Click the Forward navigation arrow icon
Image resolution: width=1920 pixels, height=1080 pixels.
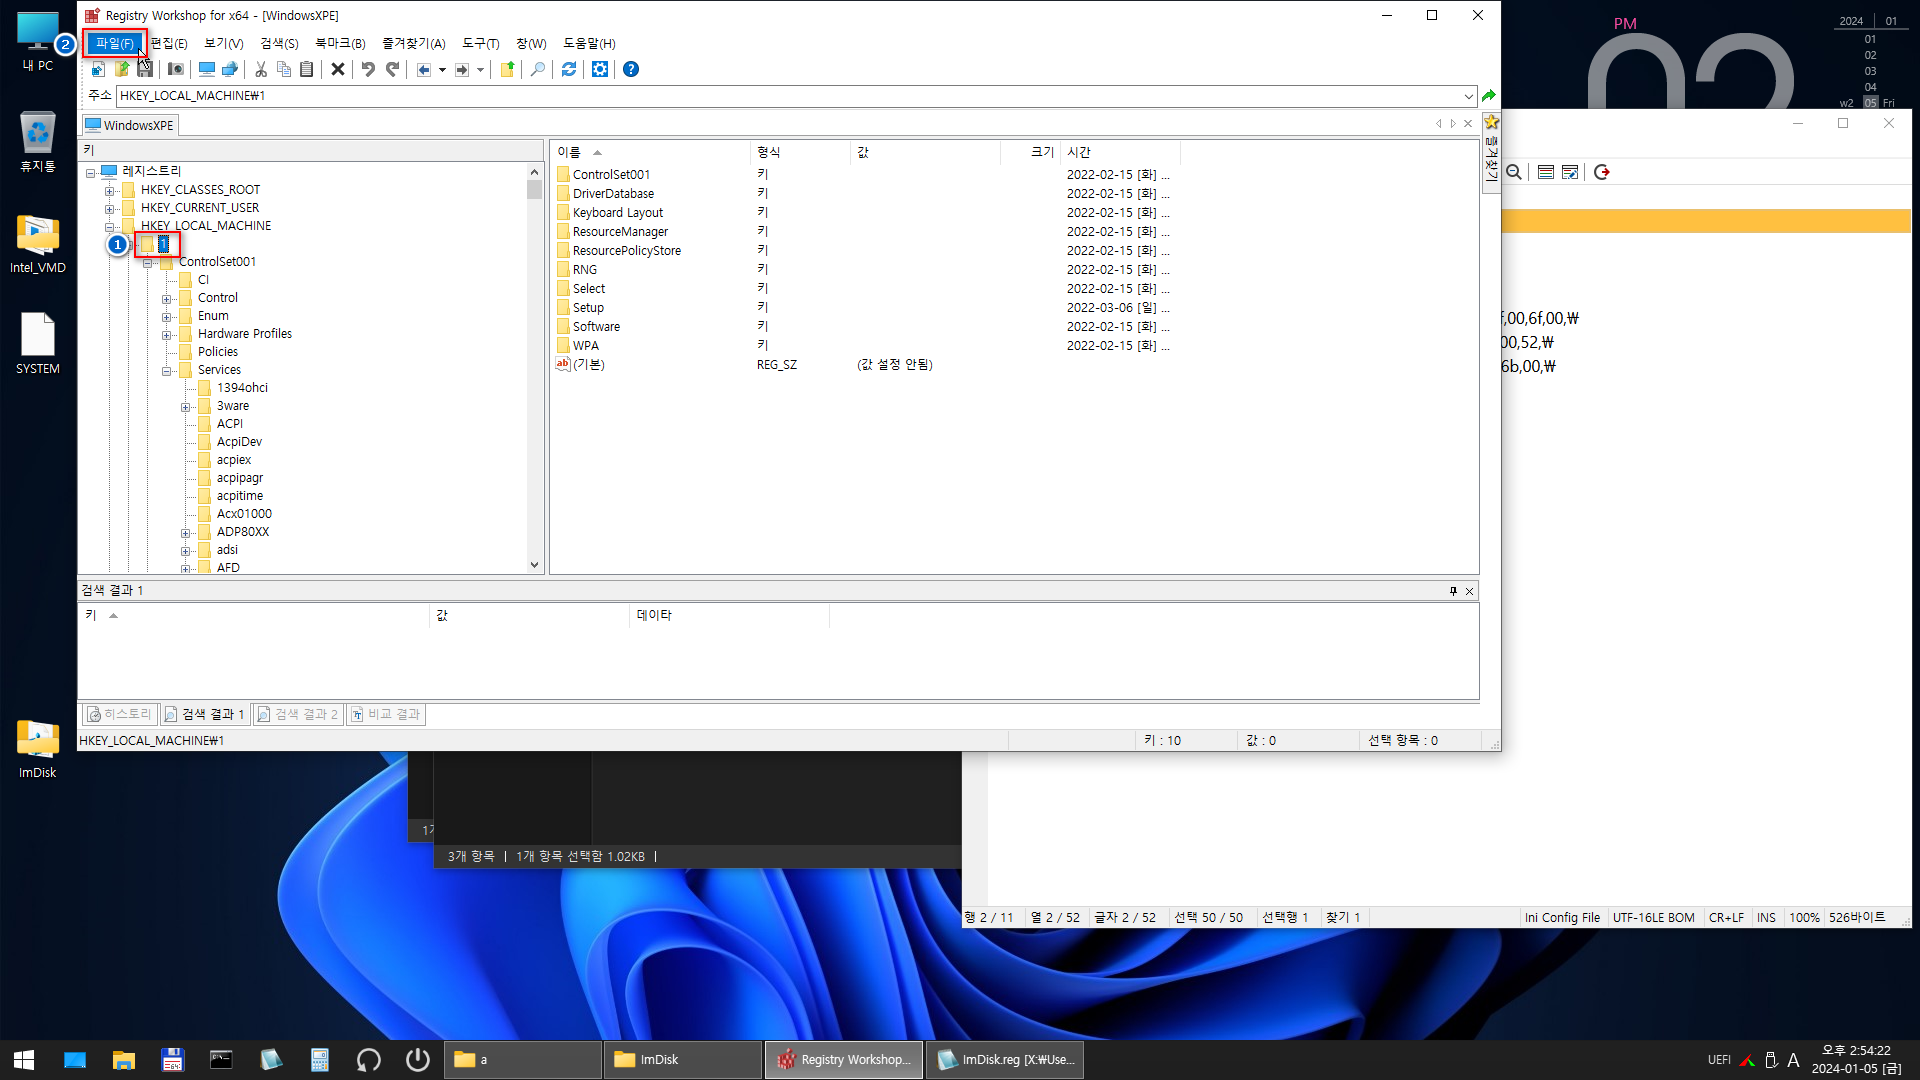(462, 69)
